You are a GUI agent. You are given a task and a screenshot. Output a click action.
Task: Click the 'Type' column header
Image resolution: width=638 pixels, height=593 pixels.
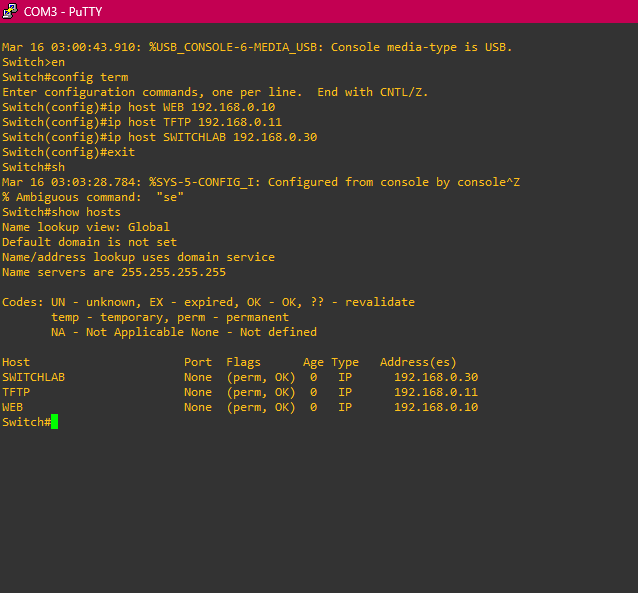[345, 362]
